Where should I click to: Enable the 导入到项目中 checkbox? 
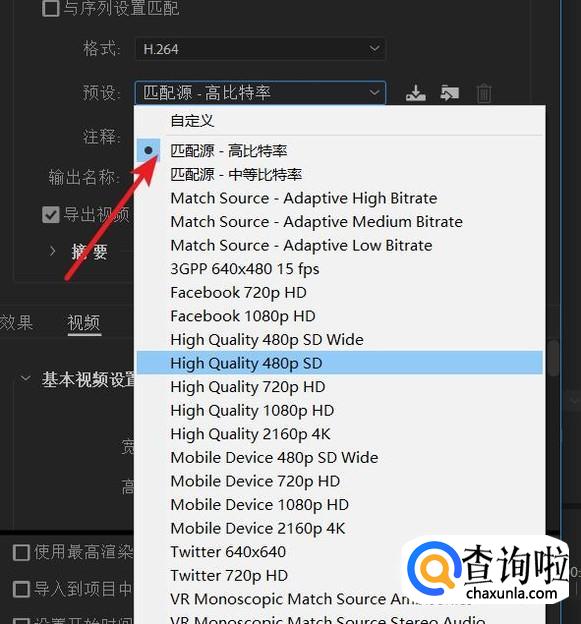(x=21, y=589)
